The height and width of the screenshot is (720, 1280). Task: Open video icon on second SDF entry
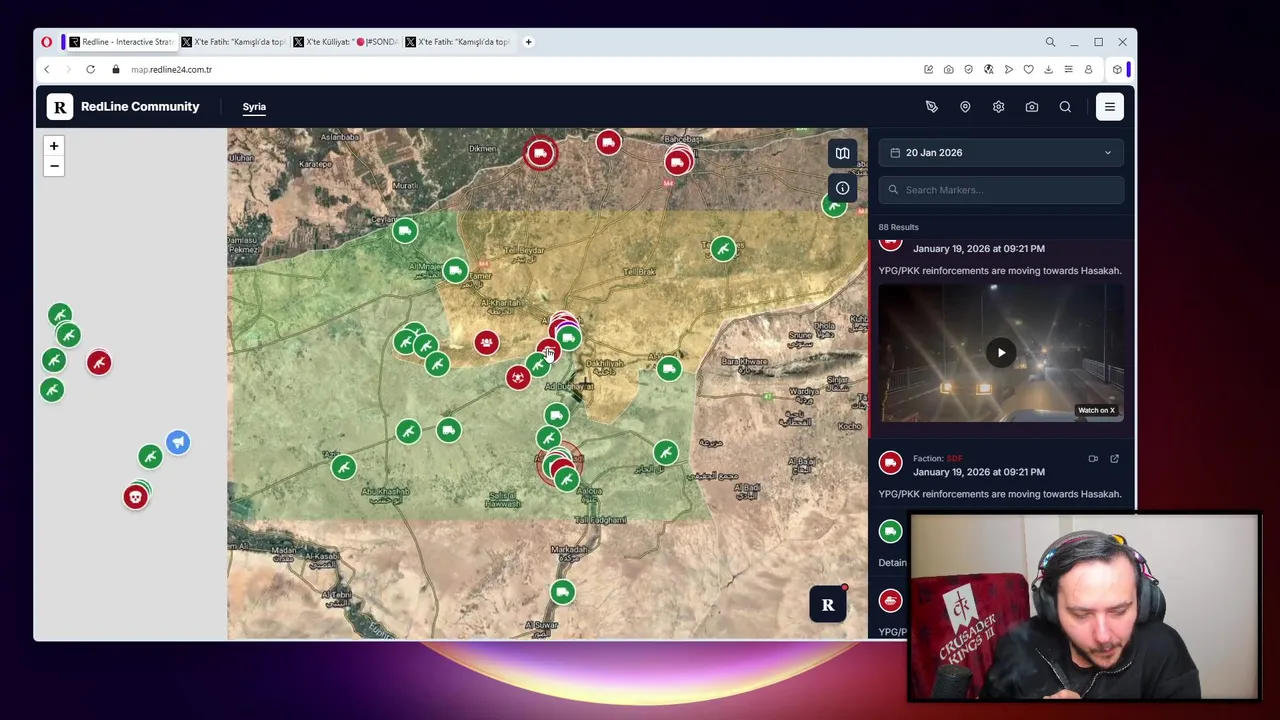1093,459
